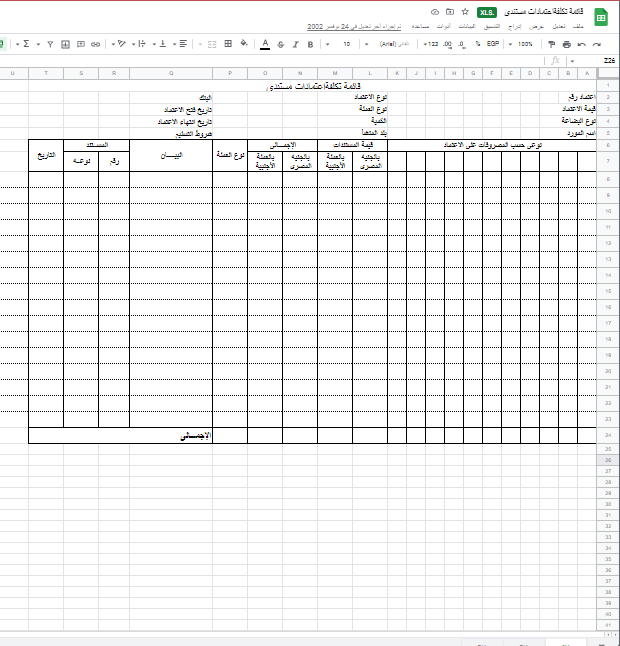This screenshot has width=620, height=646.
Task: Click the EGP currency format button
Action: pyautogui.click(x=492, y=45)
